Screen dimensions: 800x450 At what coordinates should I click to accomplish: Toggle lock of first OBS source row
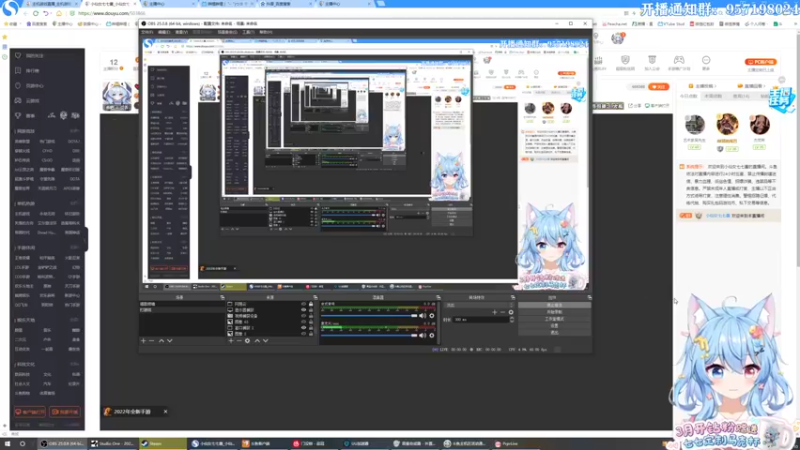click(x=311, y=304)
